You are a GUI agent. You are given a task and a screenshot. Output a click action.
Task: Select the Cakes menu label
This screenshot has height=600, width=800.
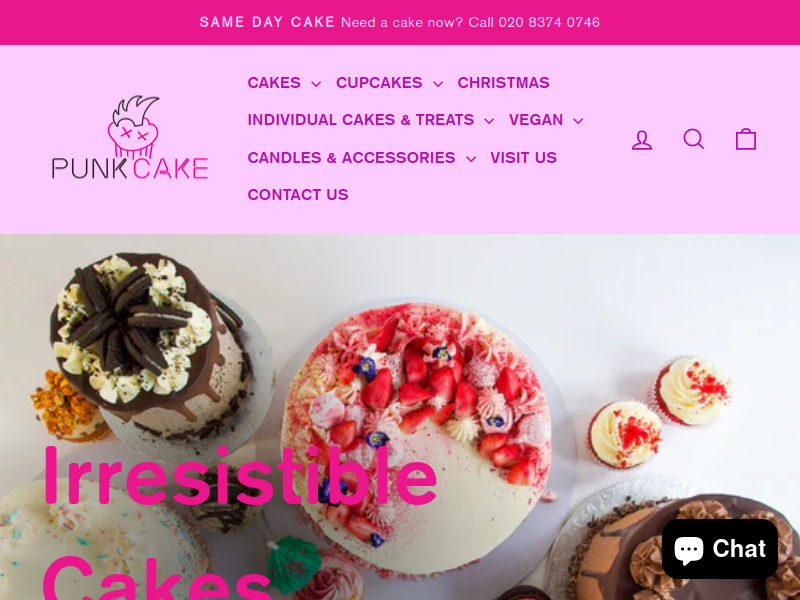(274, 83)
